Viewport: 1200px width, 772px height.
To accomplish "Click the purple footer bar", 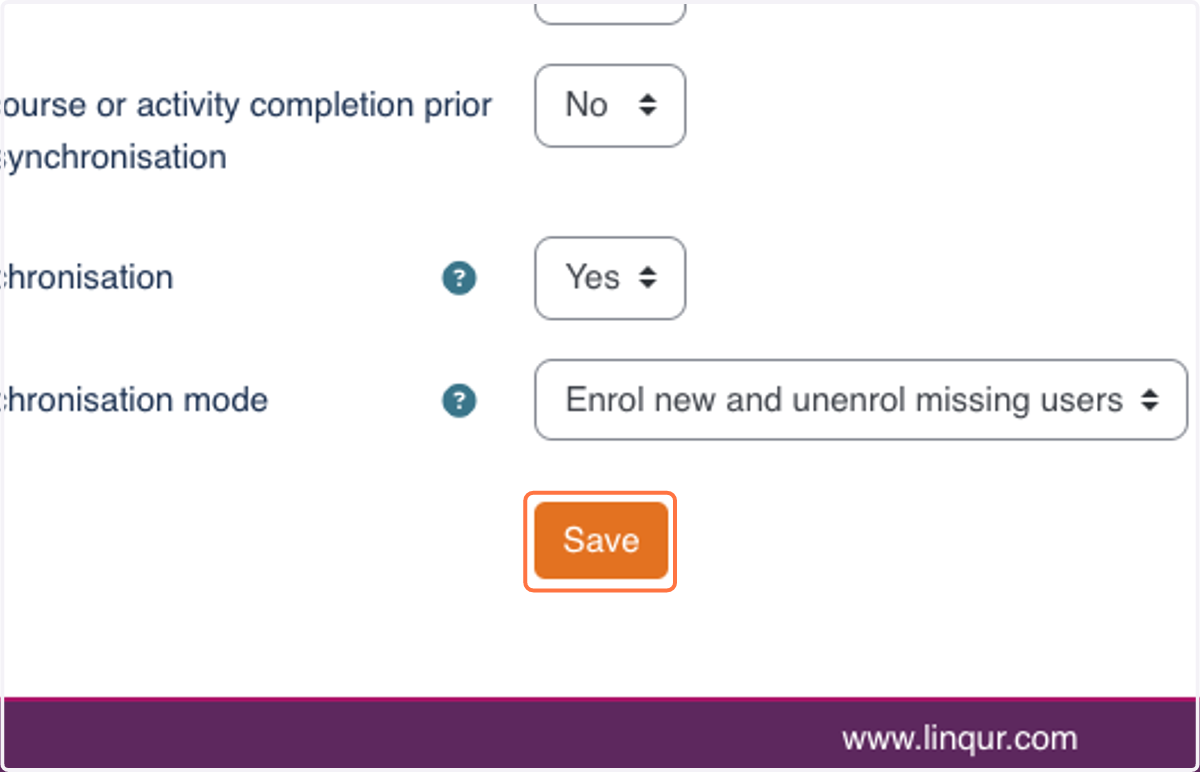I will pos(600,734).
